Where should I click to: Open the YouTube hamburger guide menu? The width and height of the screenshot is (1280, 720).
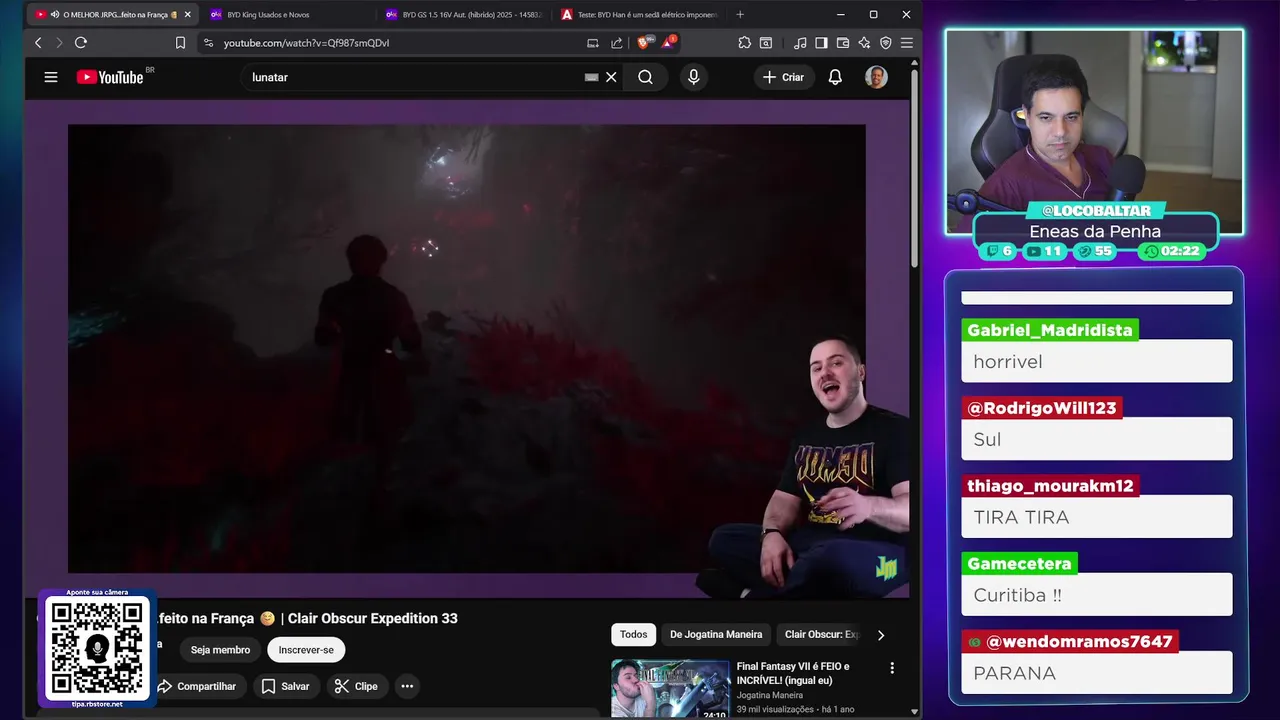tap(51, 77)
